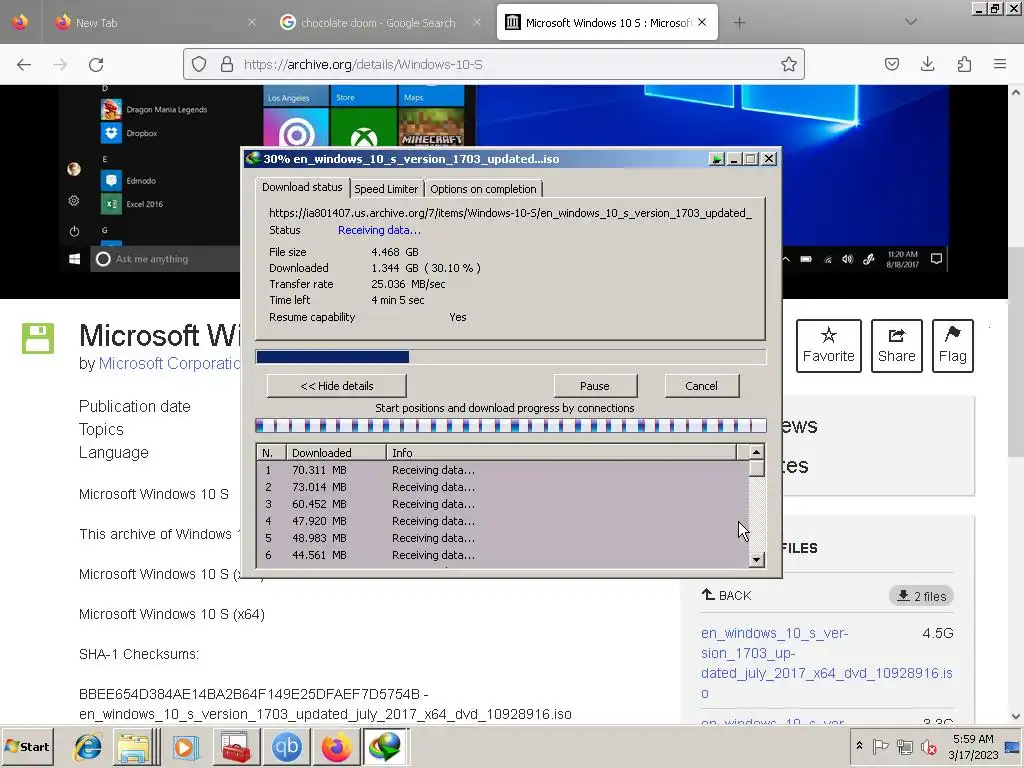The height and width of the screenshot is (768, 1024).
Task: Open a new tab with plus button
Action: click(739, 23)
